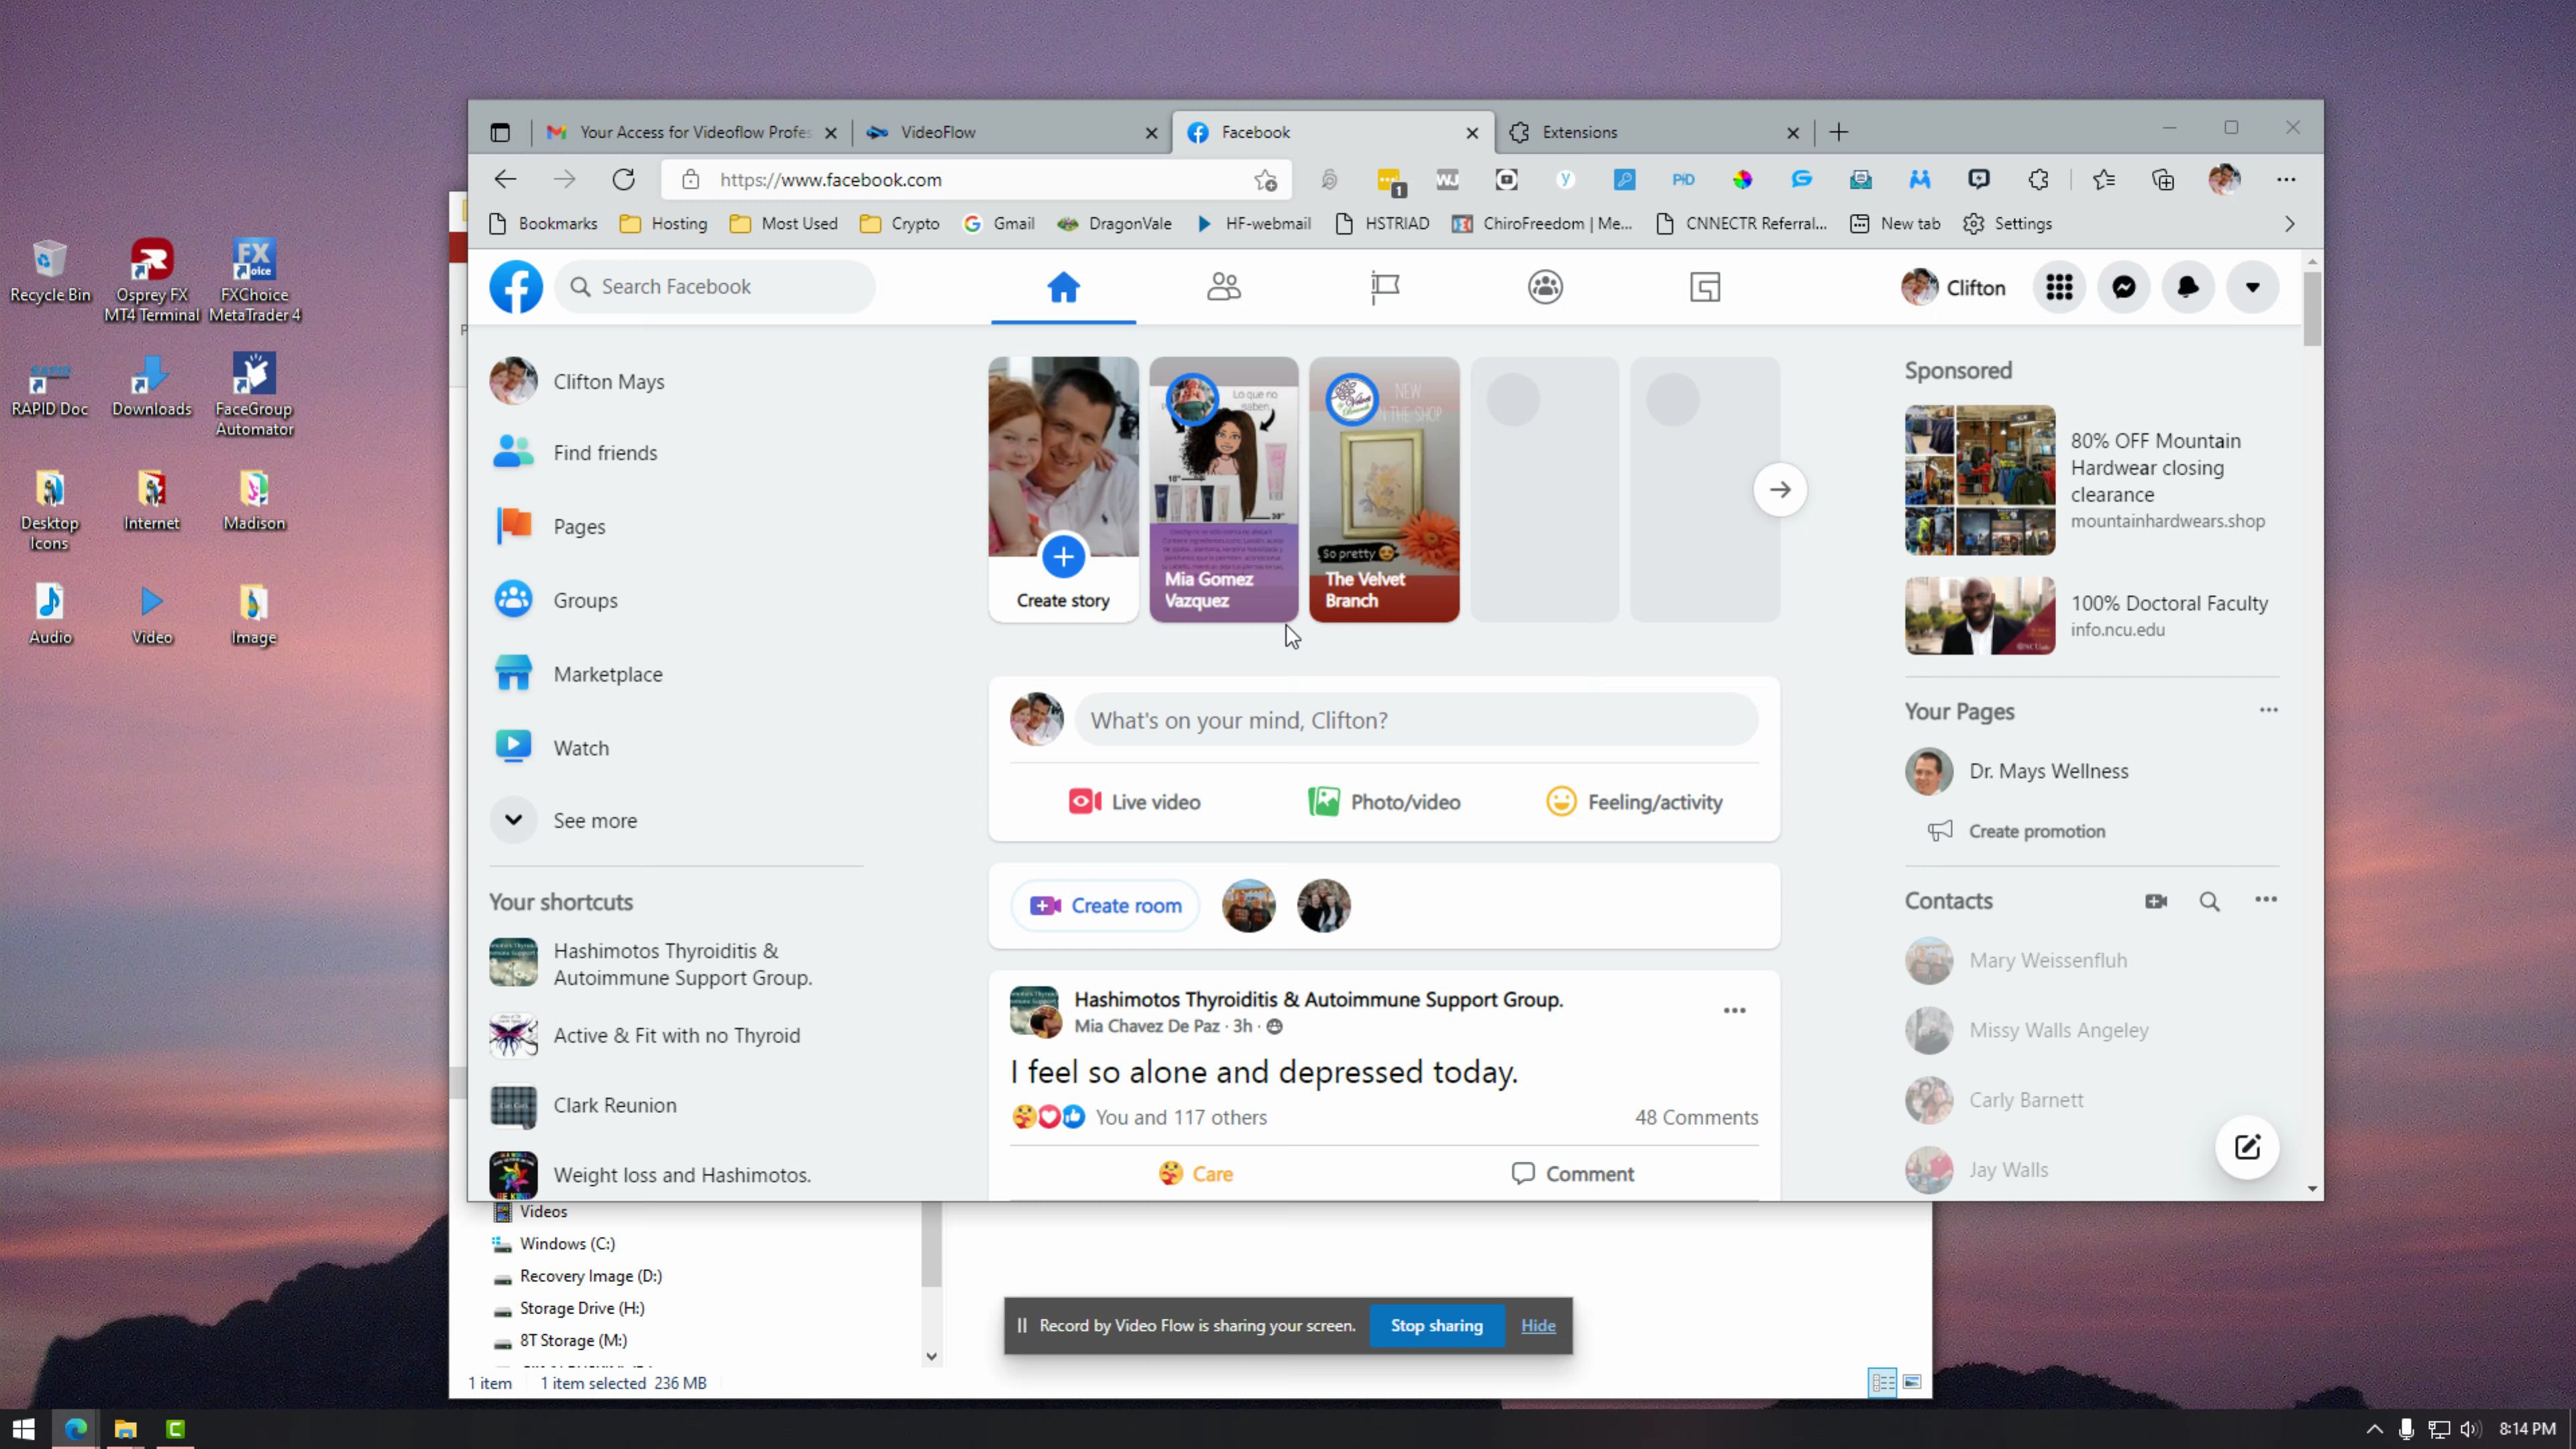Open post options for Hashimotos group post
The height and width of the screenshot is (1449, 2576).
click(1735, 1010)
